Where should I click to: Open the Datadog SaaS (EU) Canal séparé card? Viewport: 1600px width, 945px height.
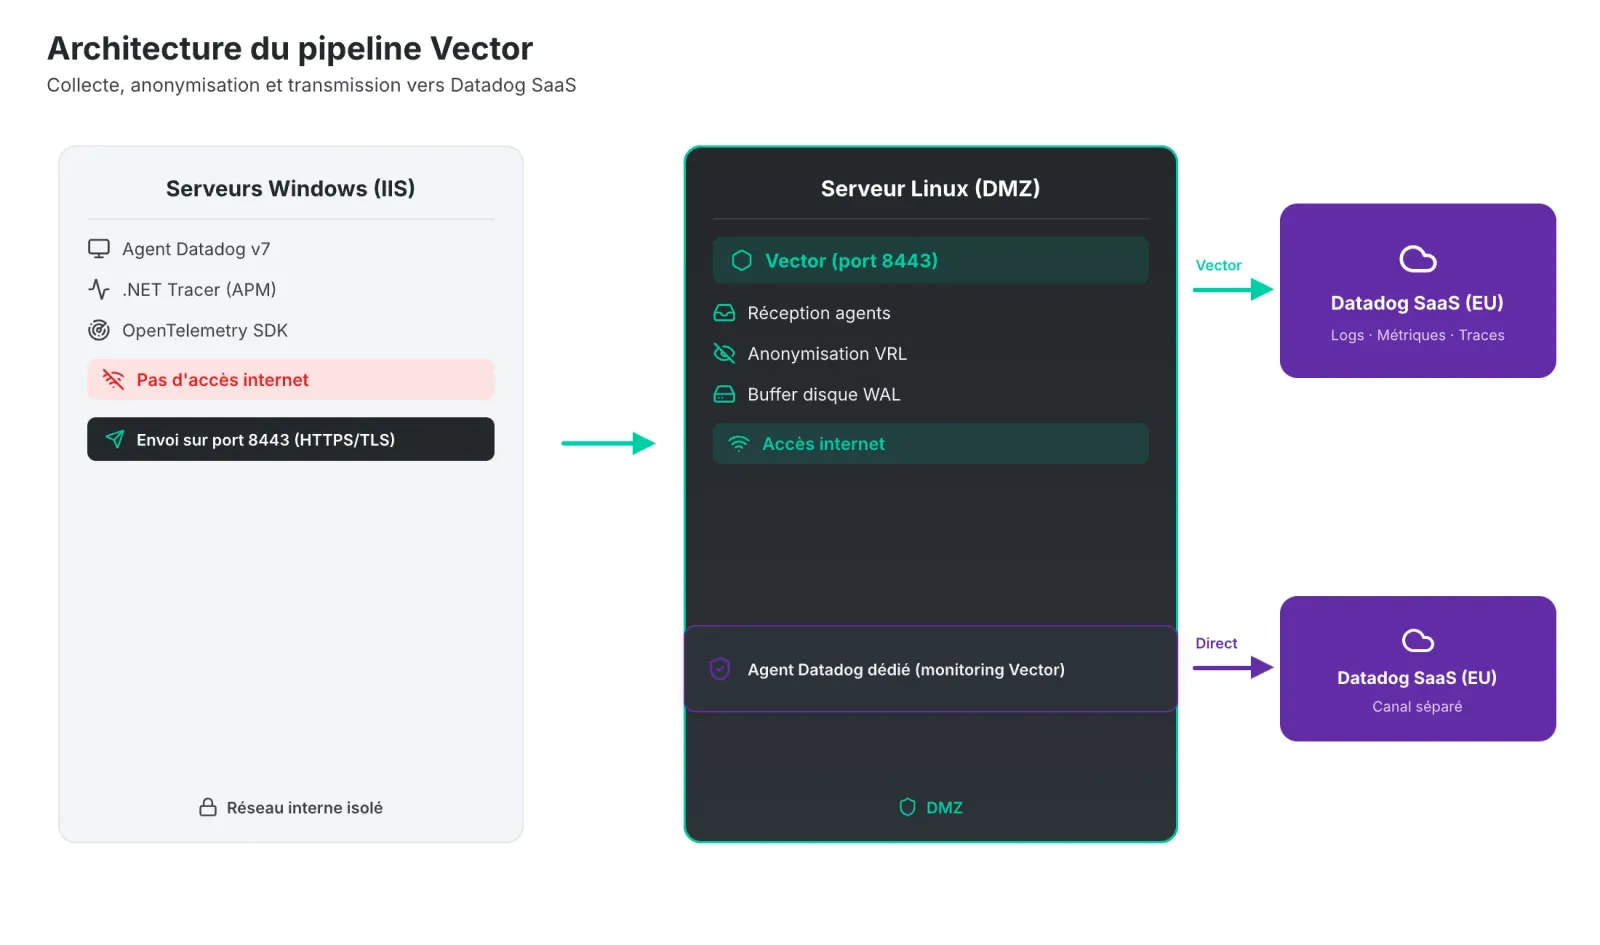coord(1417,669)
